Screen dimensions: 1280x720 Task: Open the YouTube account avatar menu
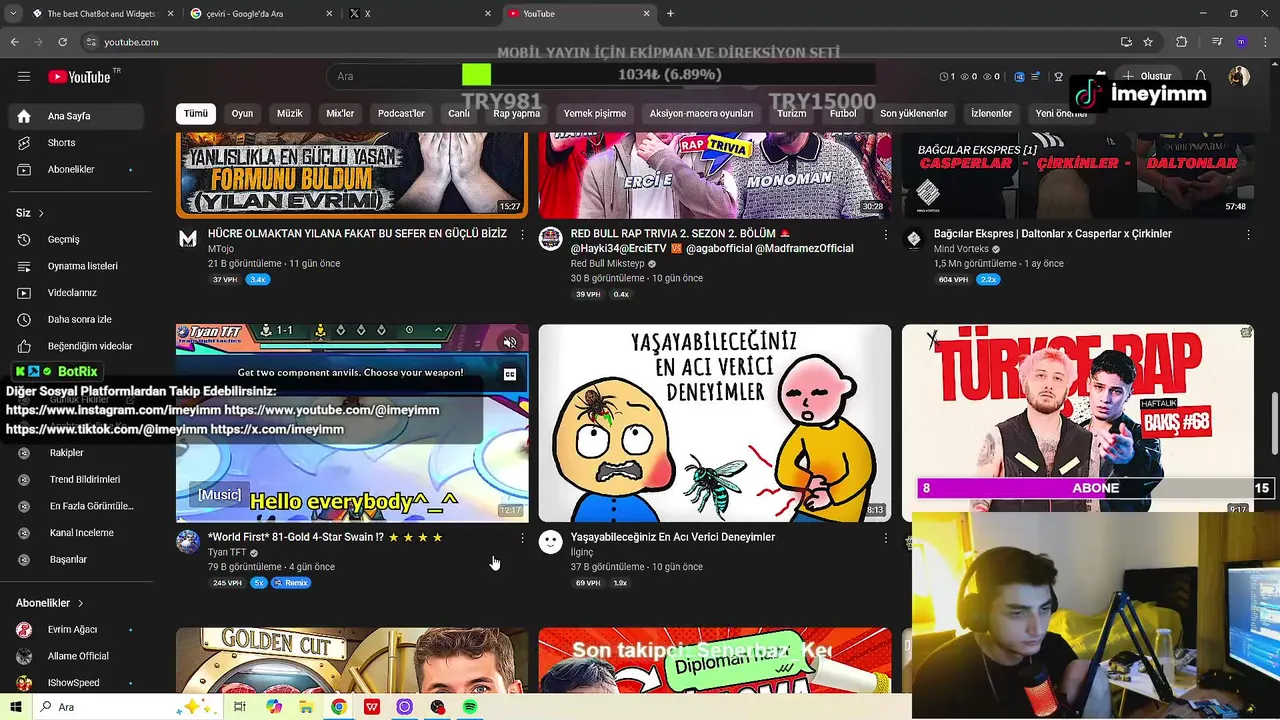[1240, 77]
